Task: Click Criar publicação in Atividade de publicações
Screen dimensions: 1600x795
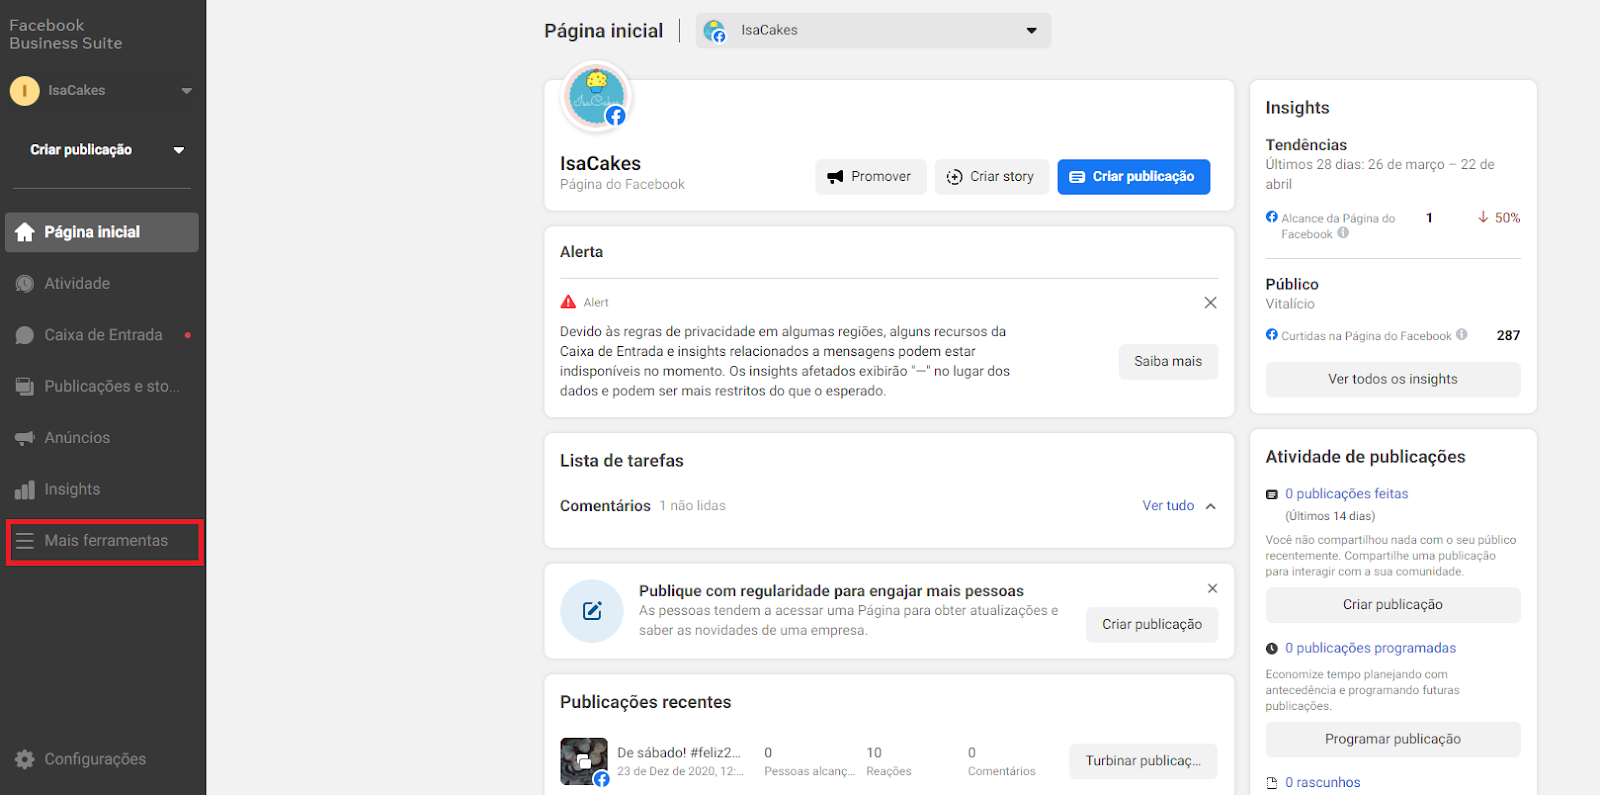Action: 1393,605
